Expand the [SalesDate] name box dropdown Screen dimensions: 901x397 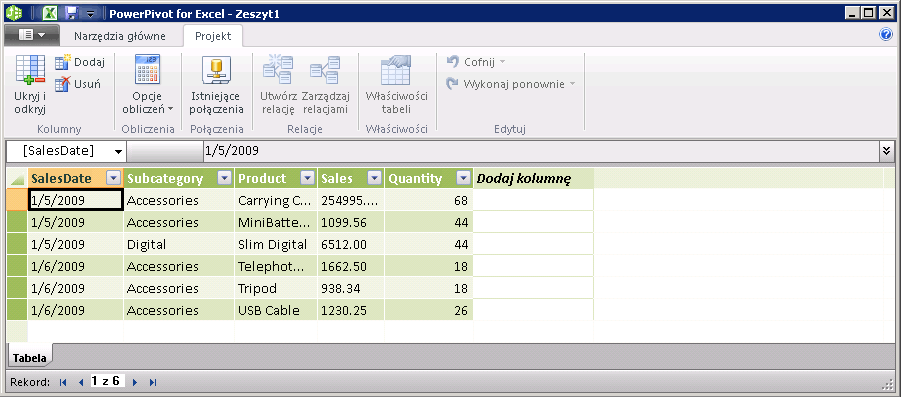[118, 151]
